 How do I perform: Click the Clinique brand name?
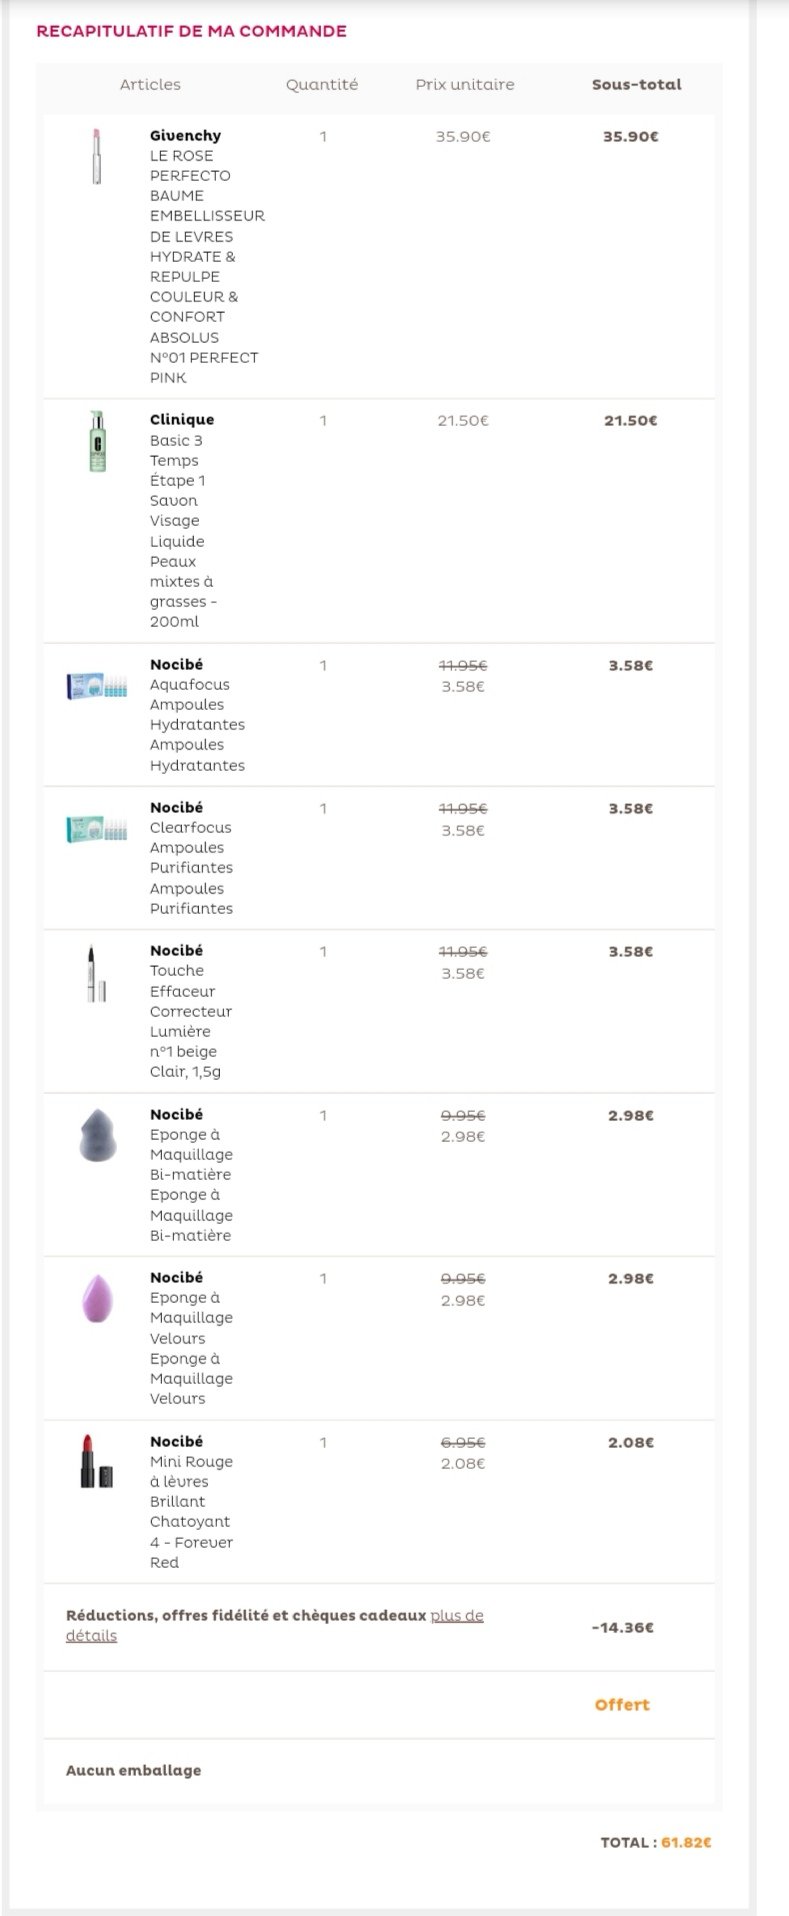tap(182, 419)
